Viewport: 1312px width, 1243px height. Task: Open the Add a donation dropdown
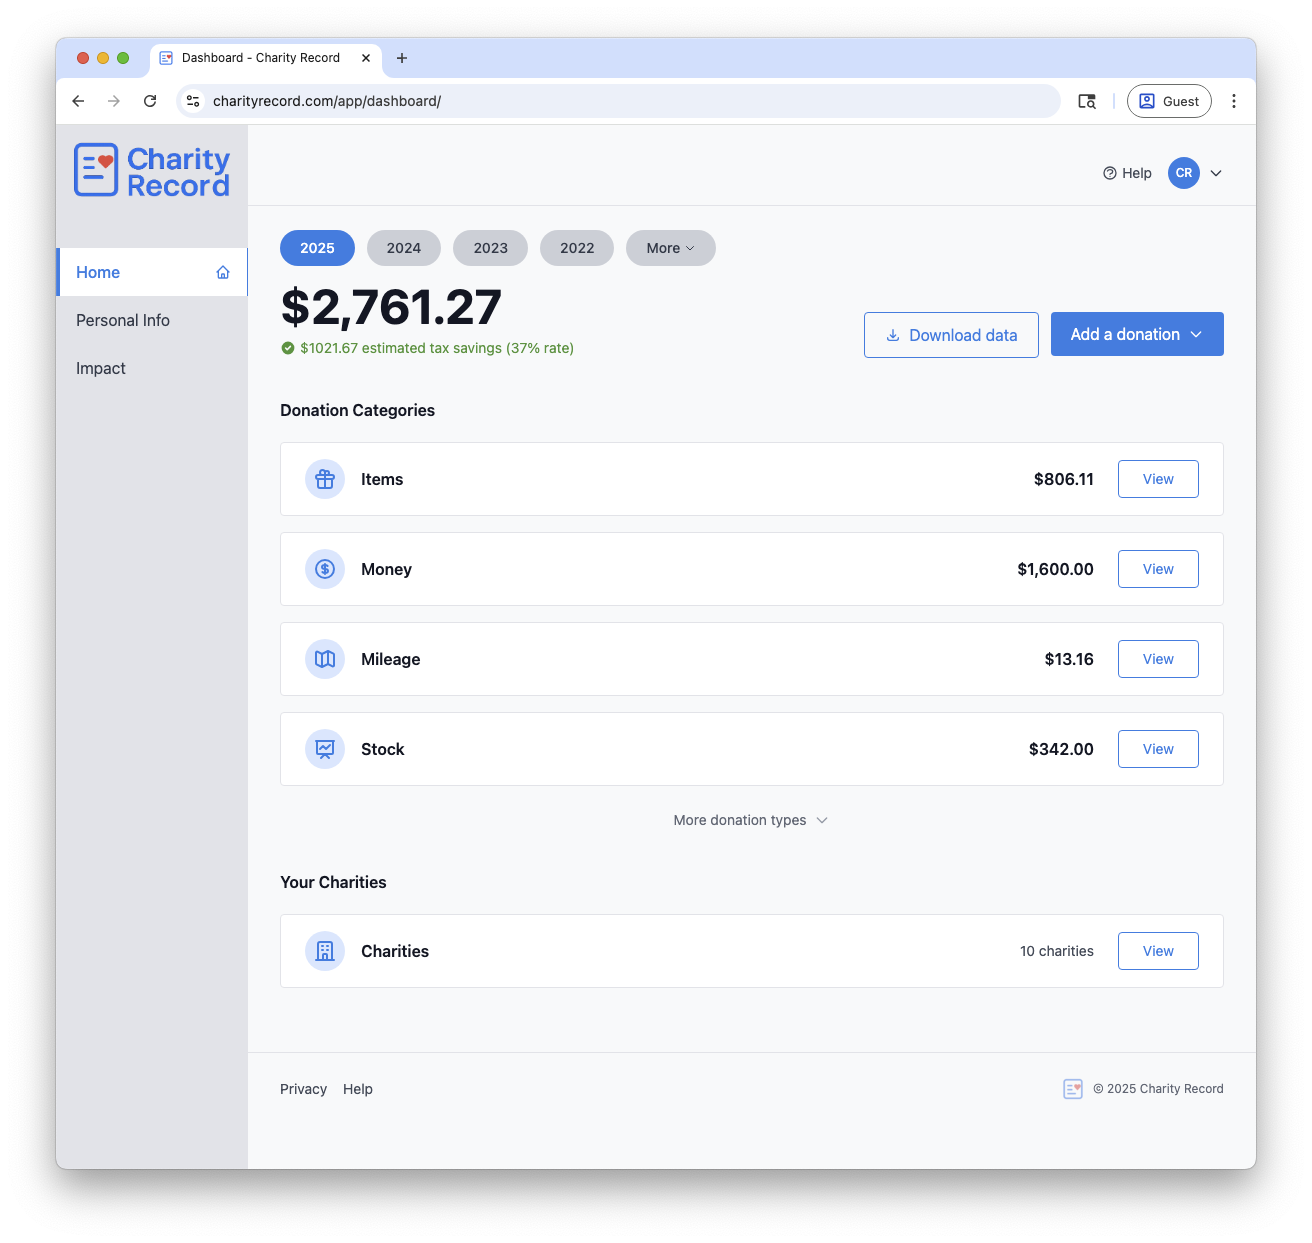[x=1136, y=334]
